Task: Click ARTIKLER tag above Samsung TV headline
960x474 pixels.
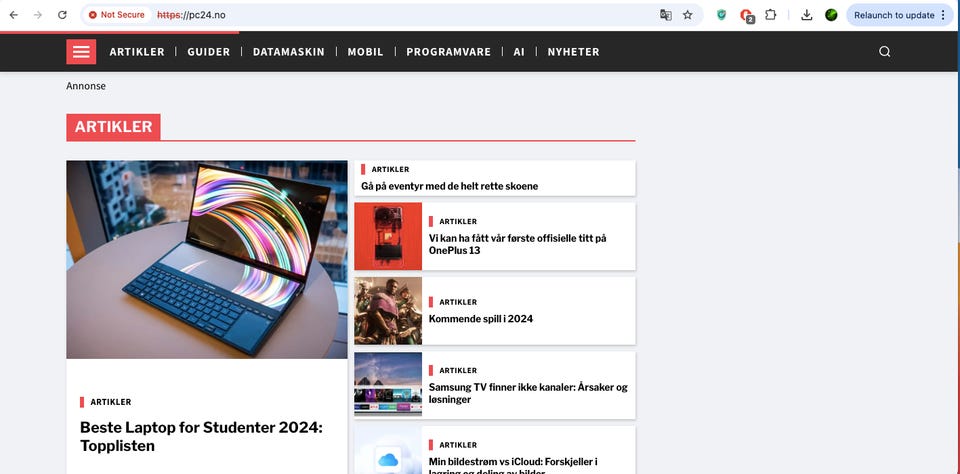Action: (x=458, y=371)
